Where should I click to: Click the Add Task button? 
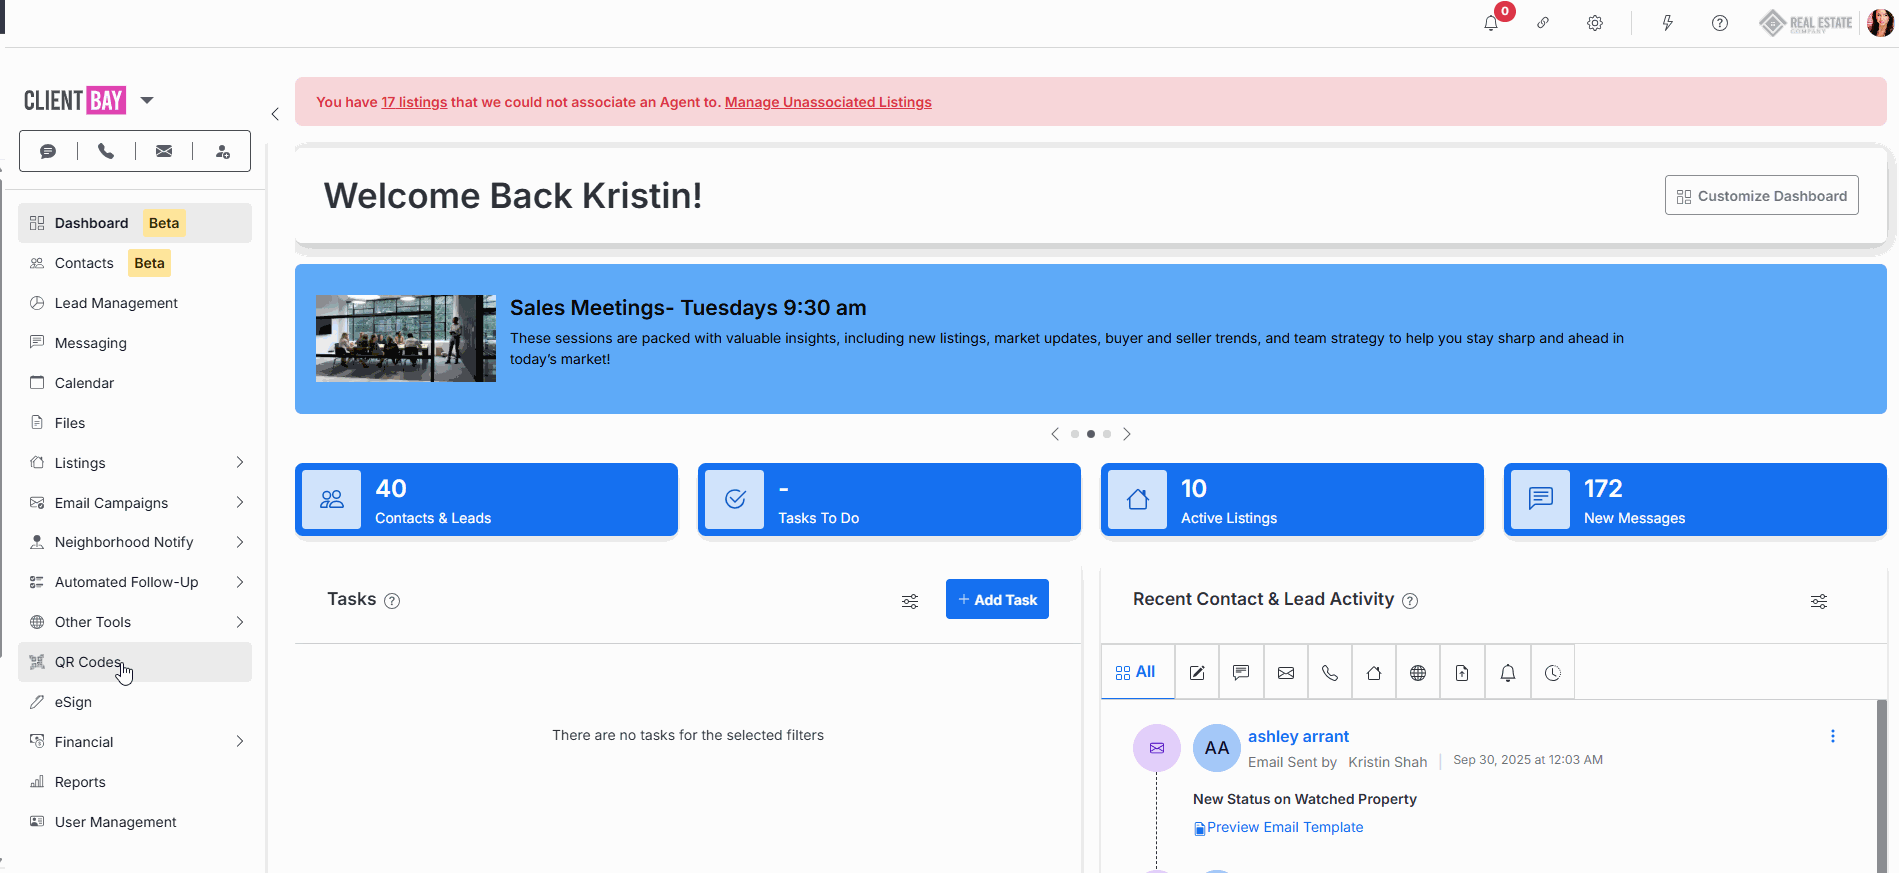click(x=997, y=599)
